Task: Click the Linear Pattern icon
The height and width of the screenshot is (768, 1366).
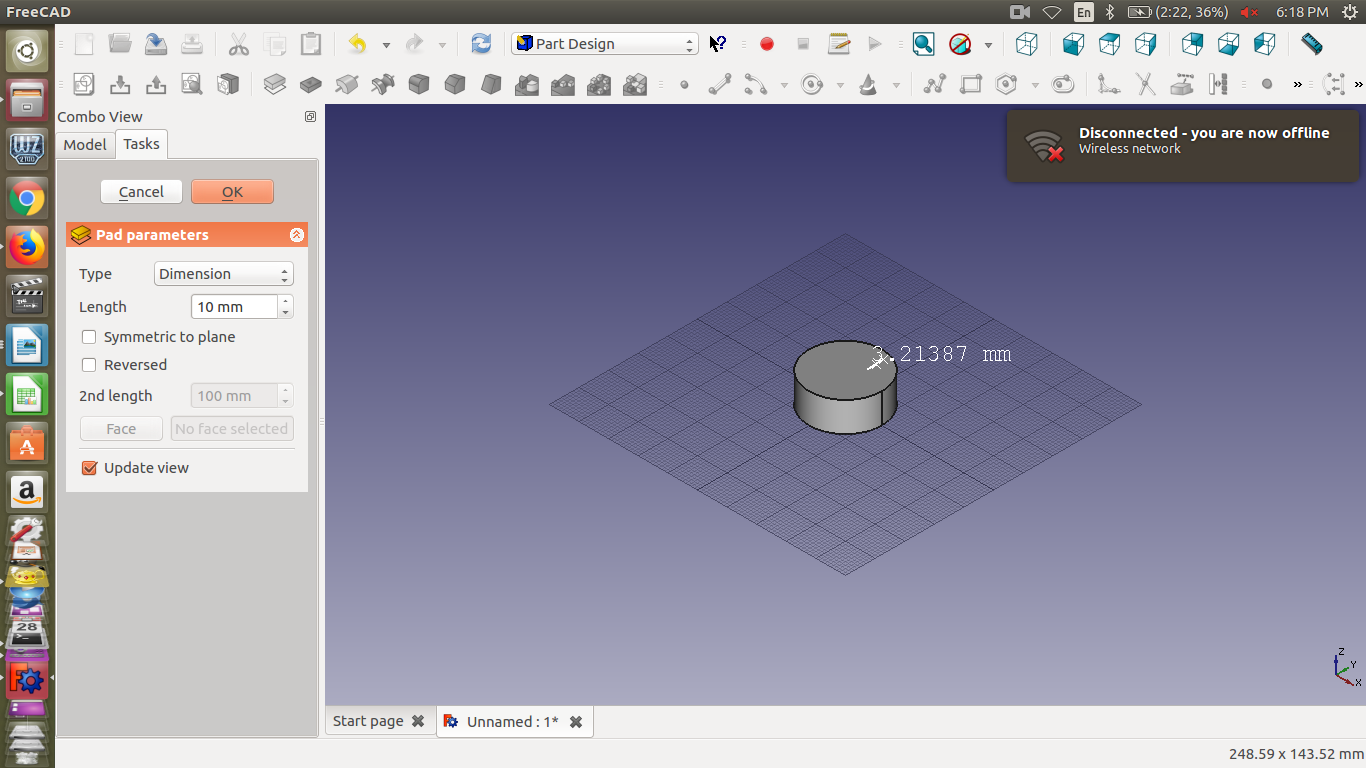Action: point(563,85)
